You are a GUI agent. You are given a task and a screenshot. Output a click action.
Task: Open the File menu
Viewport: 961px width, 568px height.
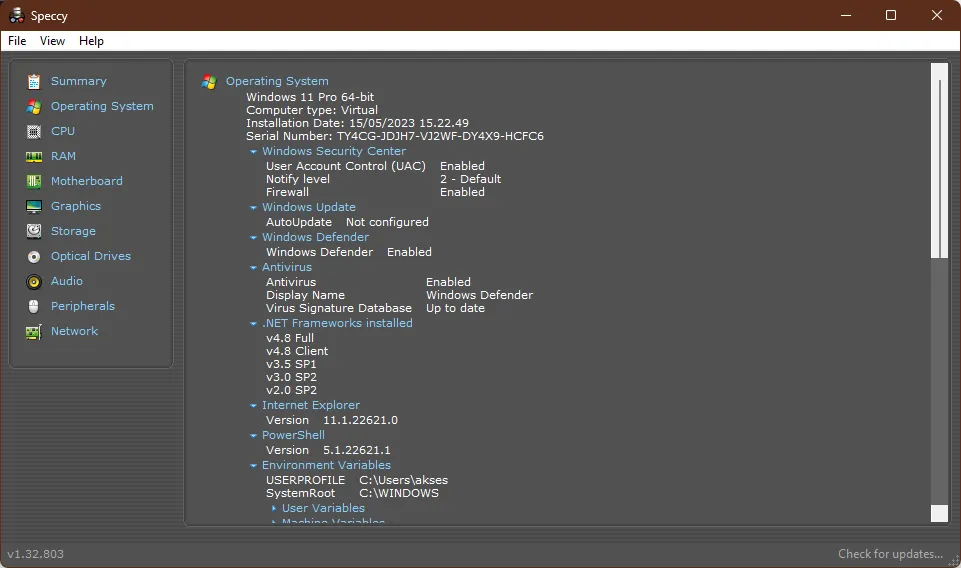click(x=17, y=41)
